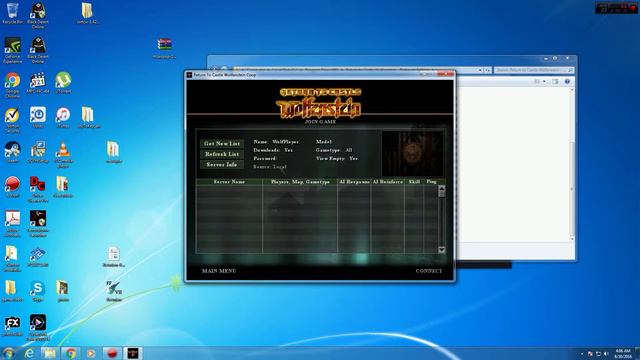Open the VLC media player shortcut
Image resolution: width=640 pixels, height=360 pixels.
tap(63, 154)
